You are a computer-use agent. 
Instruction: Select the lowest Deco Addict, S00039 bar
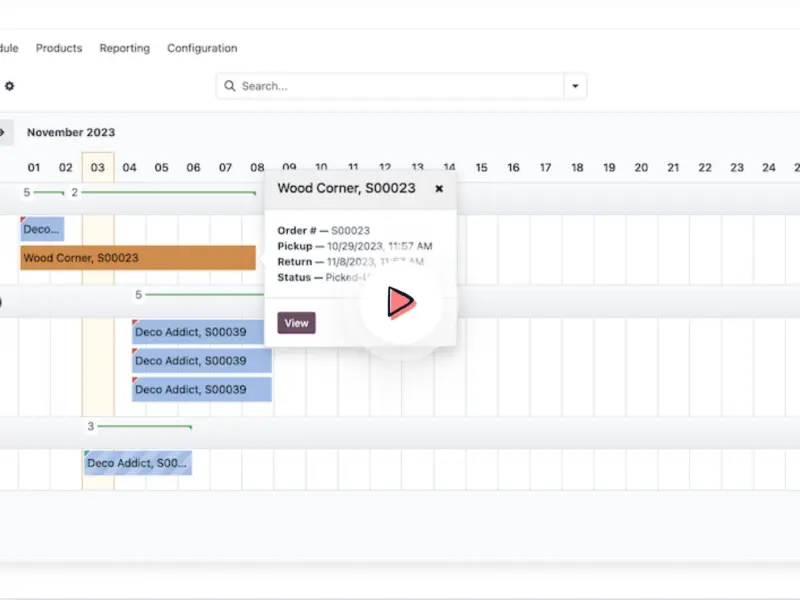point(201,390)
